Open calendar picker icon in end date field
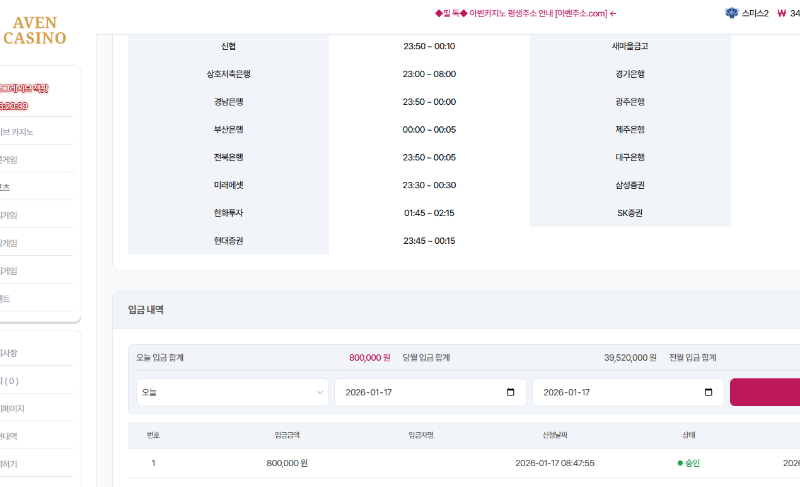The height and width of the screenshot is (487, 800). (709, 392)
